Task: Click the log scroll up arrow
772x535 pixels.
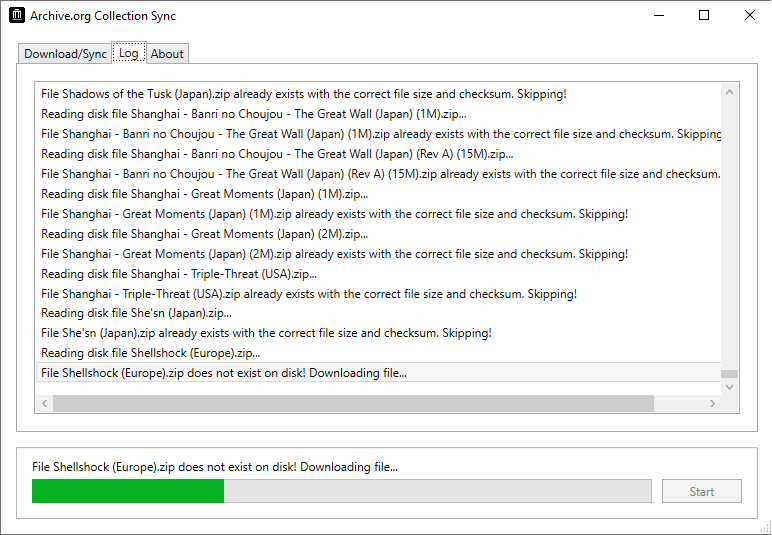Action: coord(729,93)
